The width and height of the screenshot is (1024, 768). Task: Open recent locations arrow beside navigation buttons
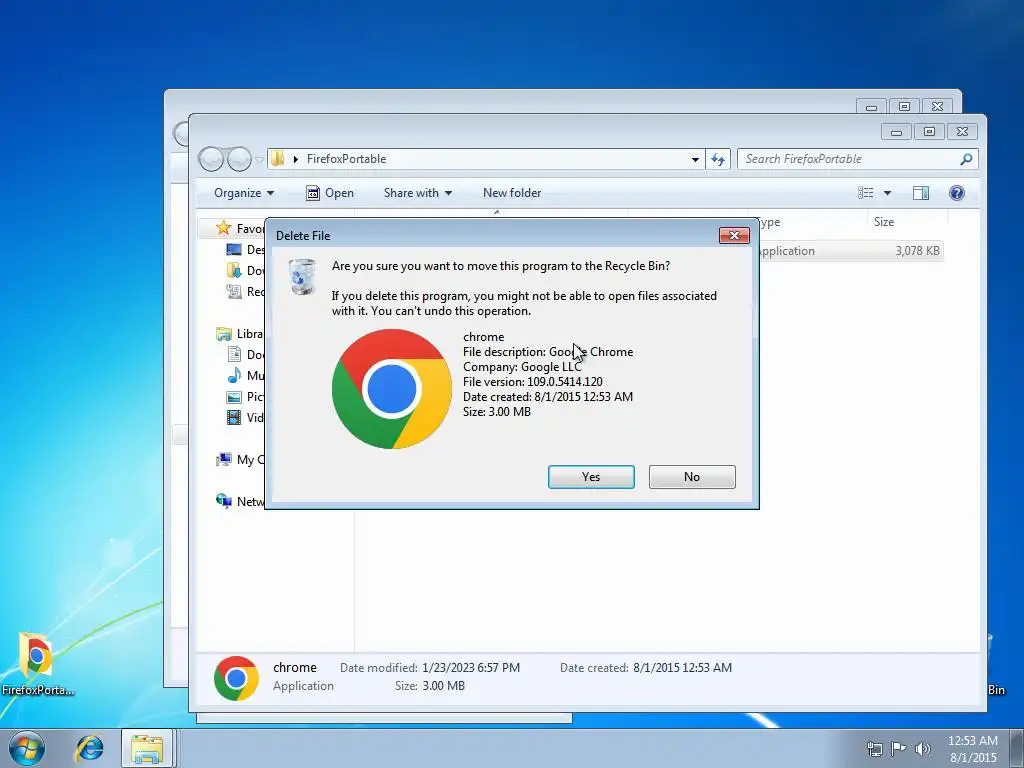tap(259, 159)
